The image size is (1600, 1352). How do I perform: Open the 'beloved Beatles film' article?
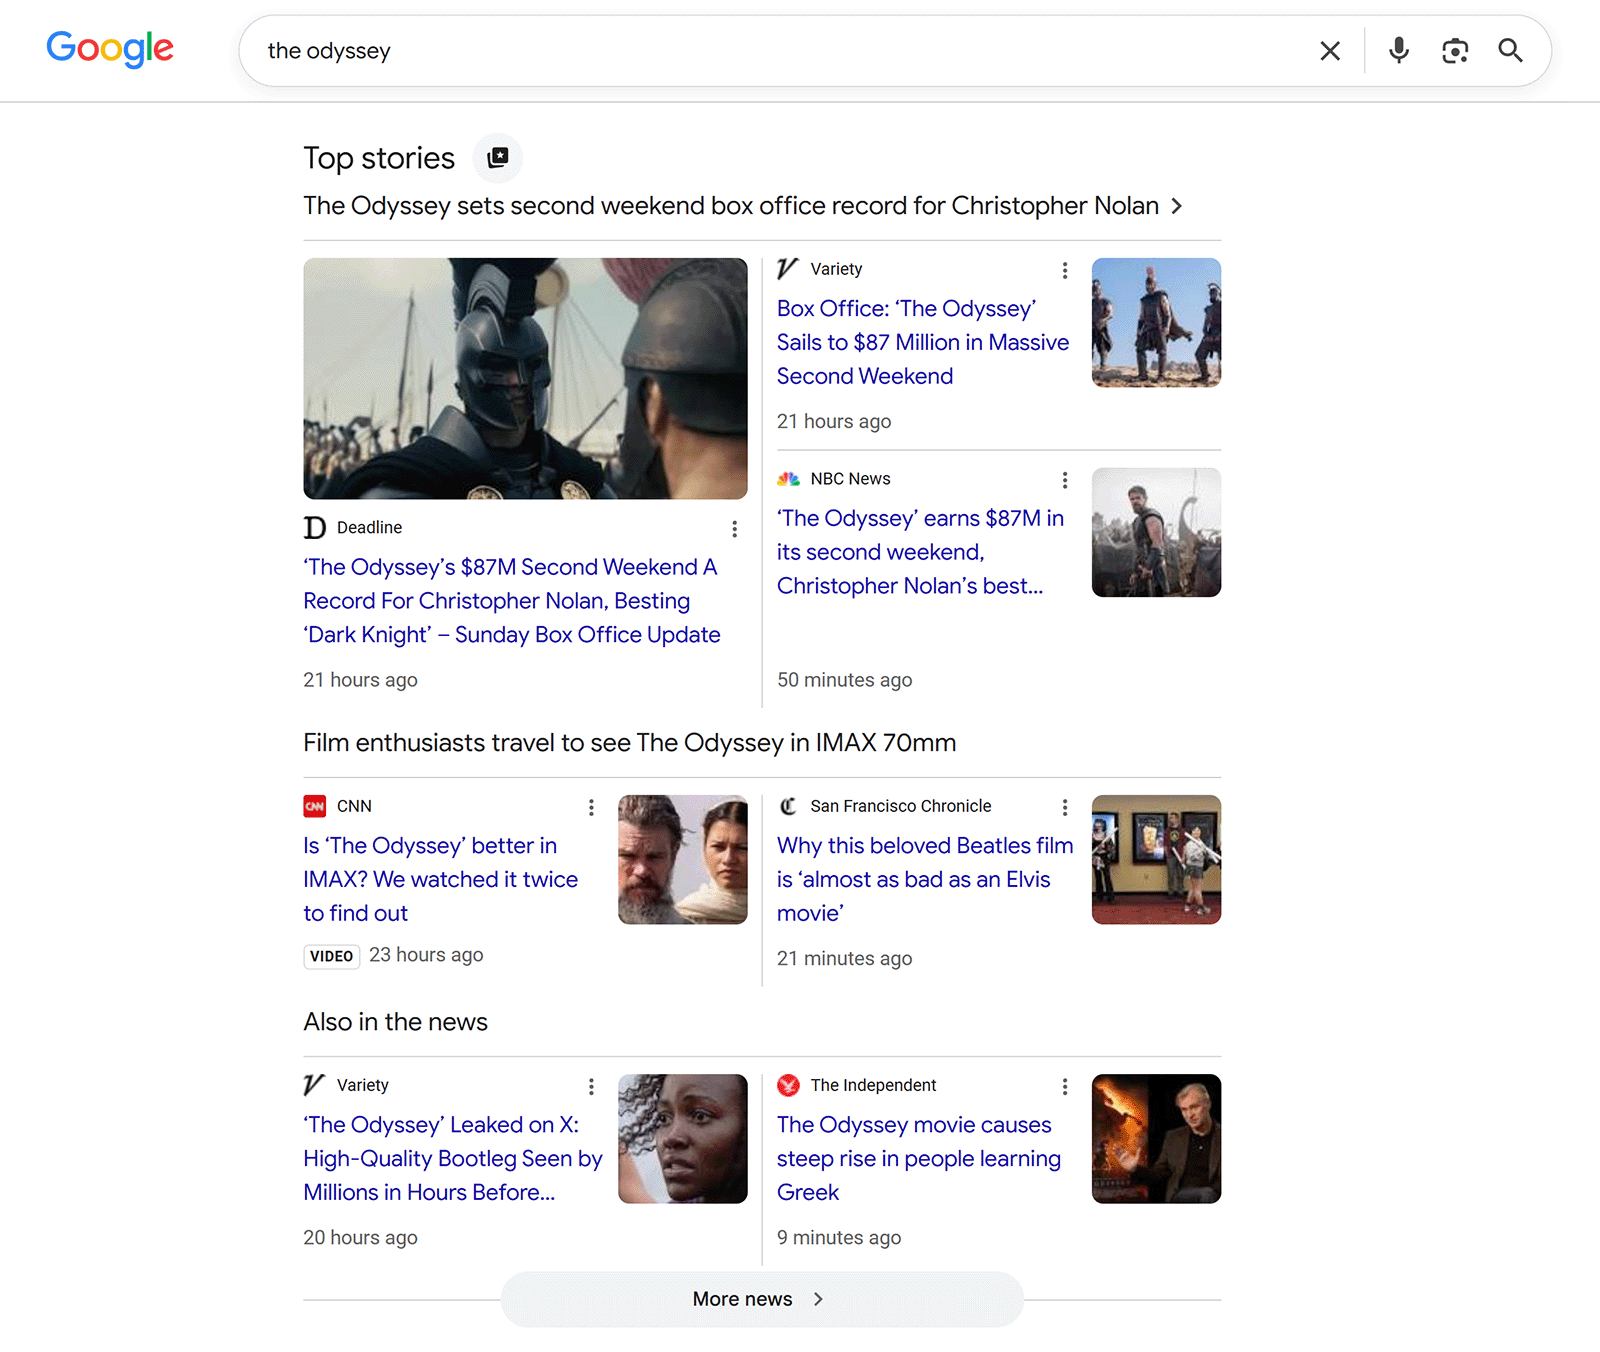point(925,879)
